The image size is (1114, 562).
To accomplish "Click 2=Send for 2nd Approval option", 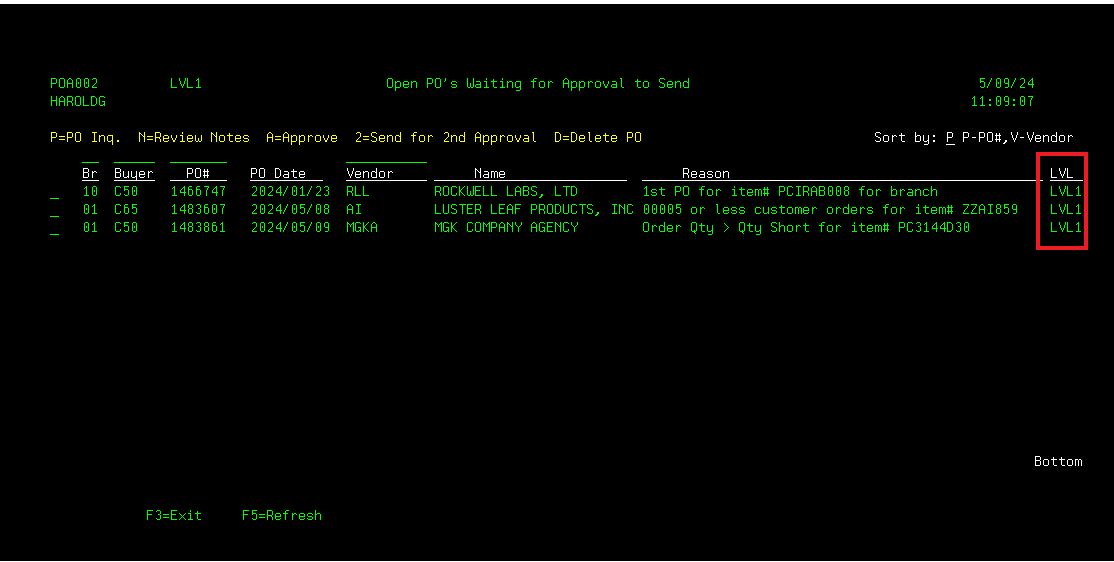I will click(446, 138).
